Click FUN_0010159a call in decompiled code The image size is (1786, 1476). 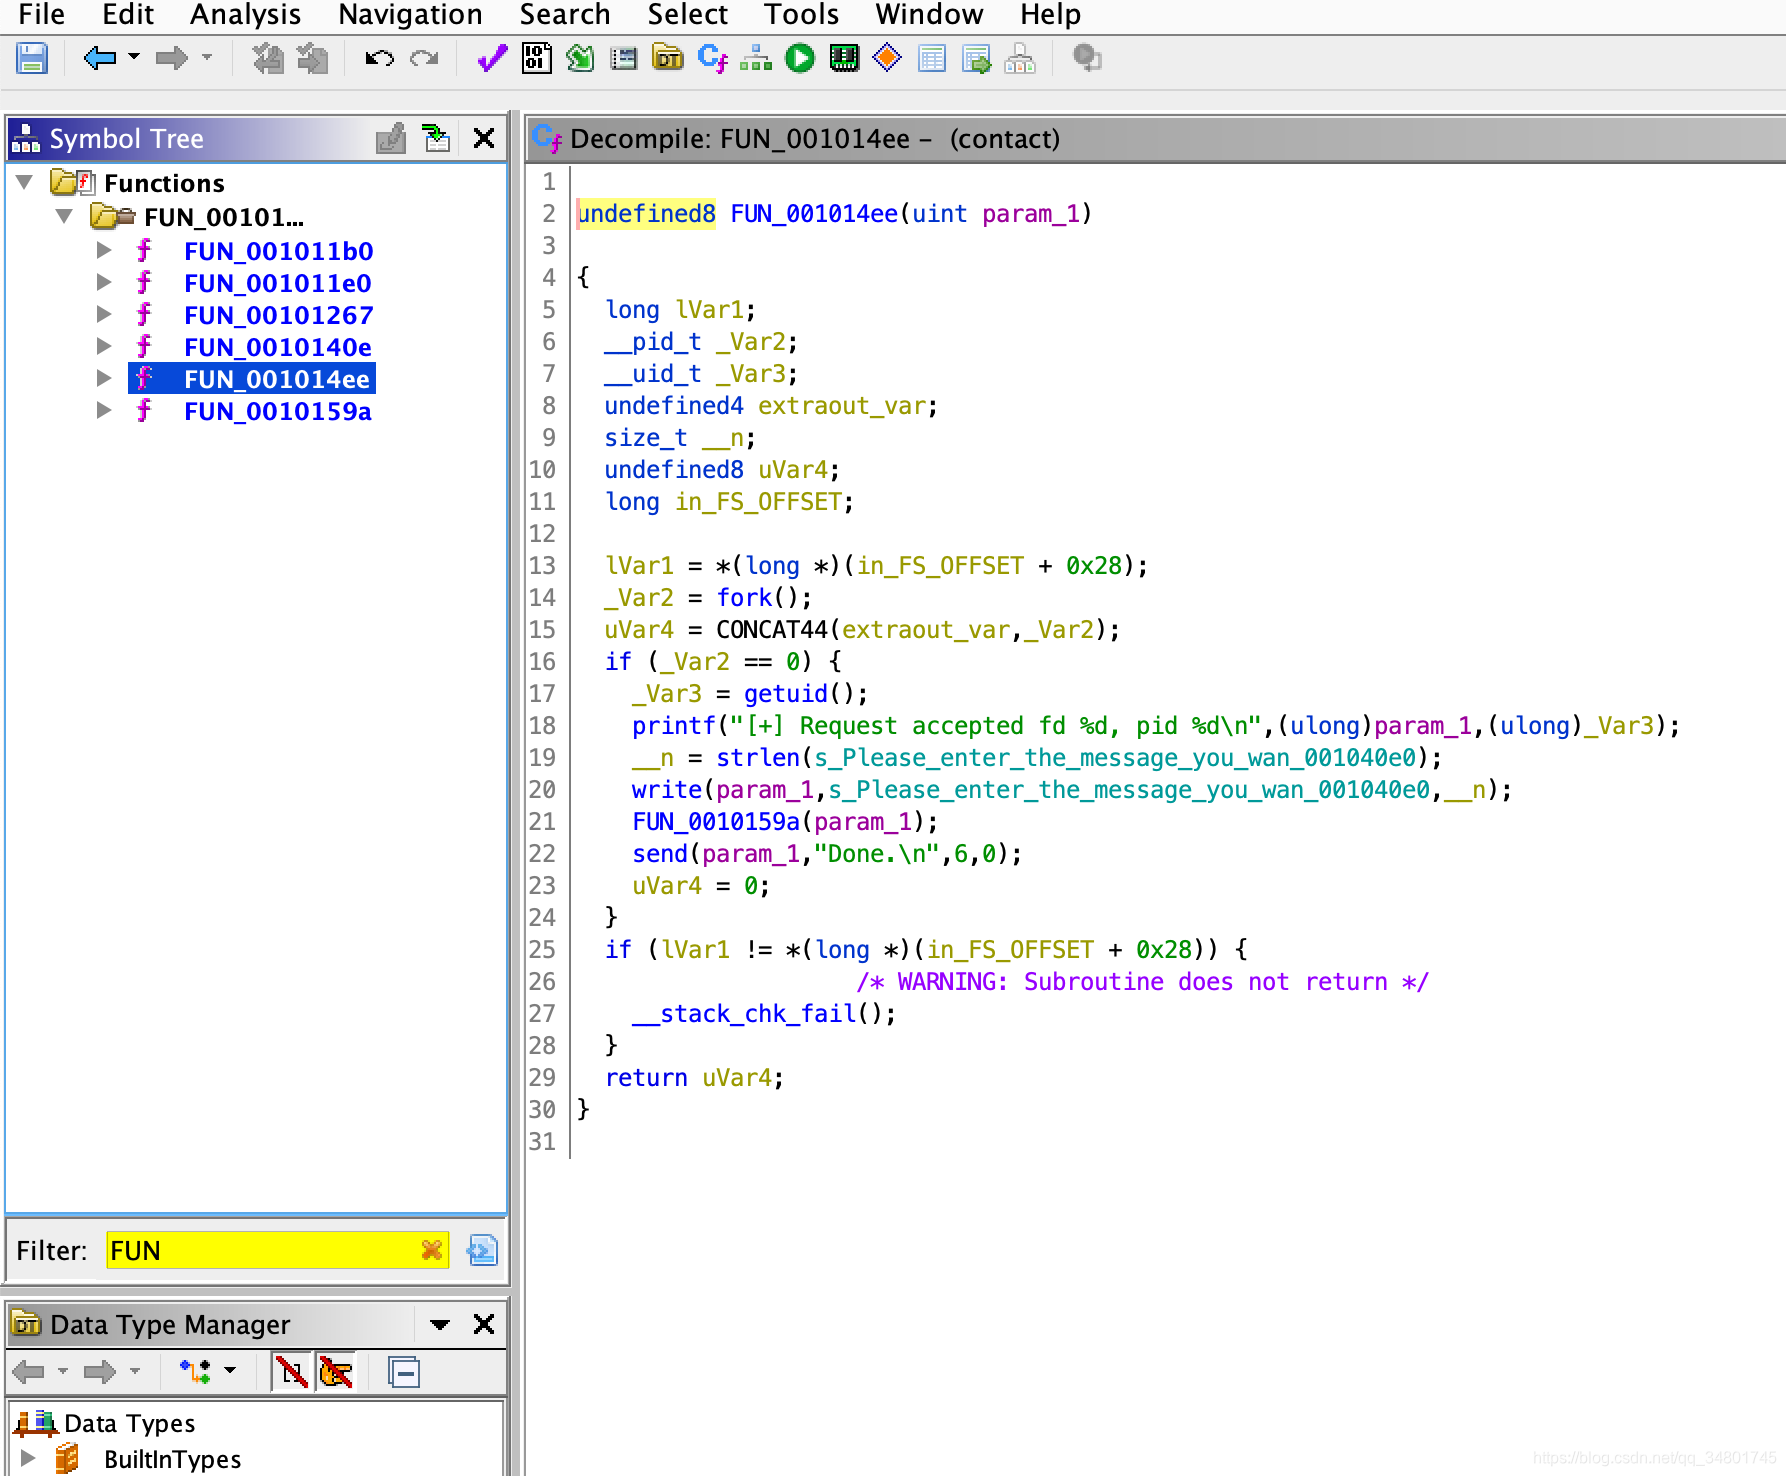tap(716, 822)
